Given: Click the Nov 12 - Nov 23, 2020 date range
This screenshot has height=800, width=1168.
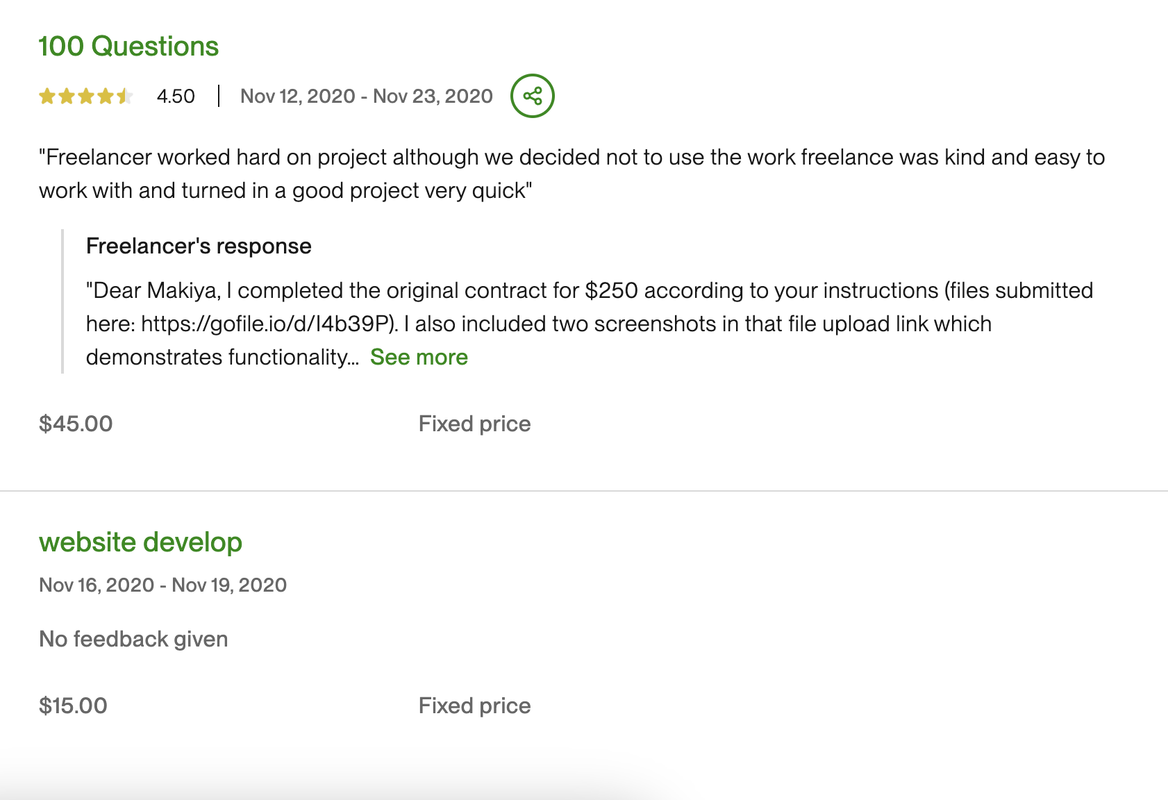Looking at the screenshot, I should (x=366, y=96).
